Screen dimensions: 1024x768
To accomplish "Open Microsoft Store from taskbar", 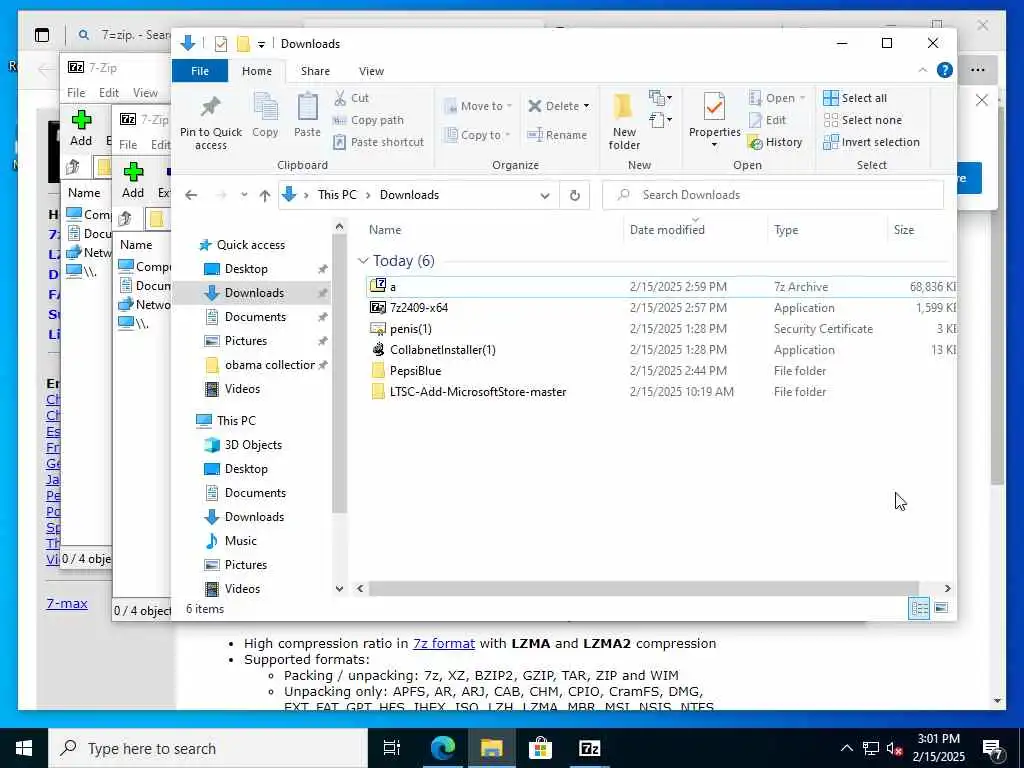I will [540, 748].
